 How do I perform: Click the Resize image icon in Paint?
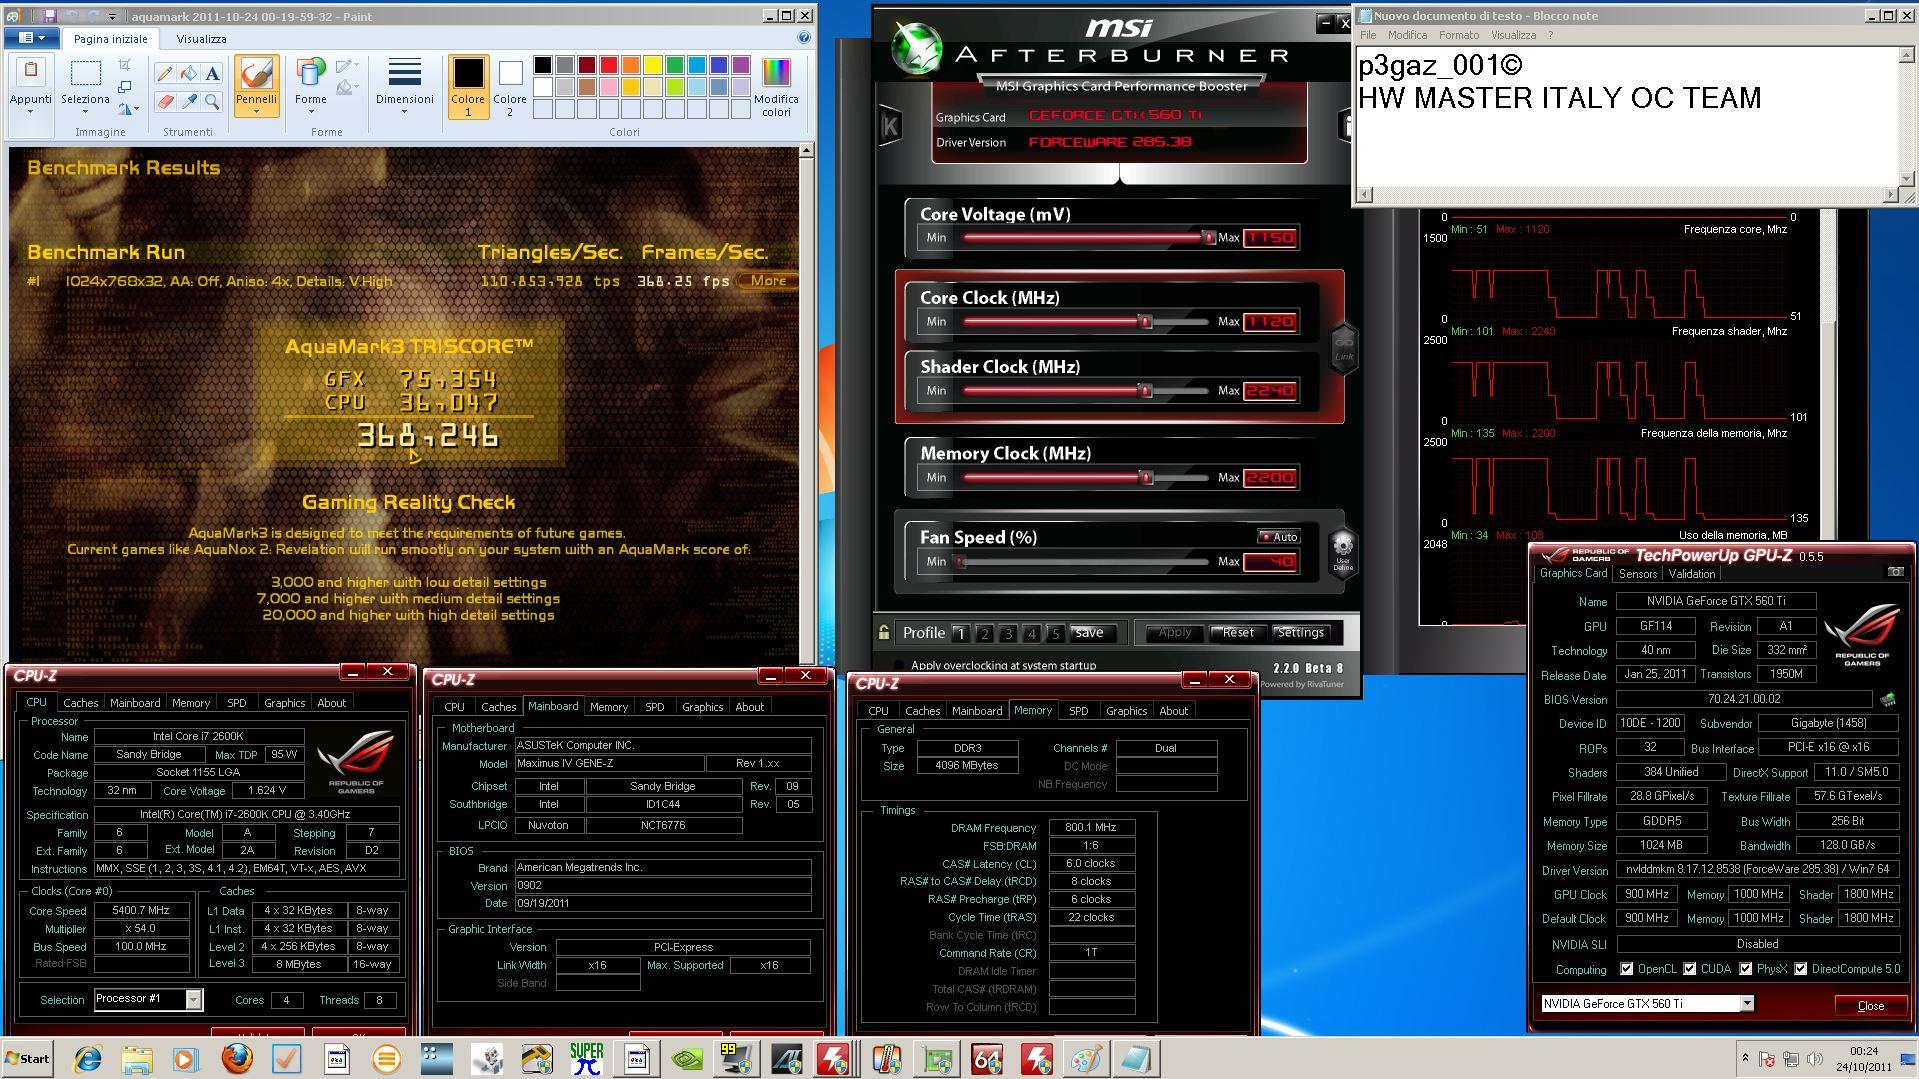pos(125,88)
